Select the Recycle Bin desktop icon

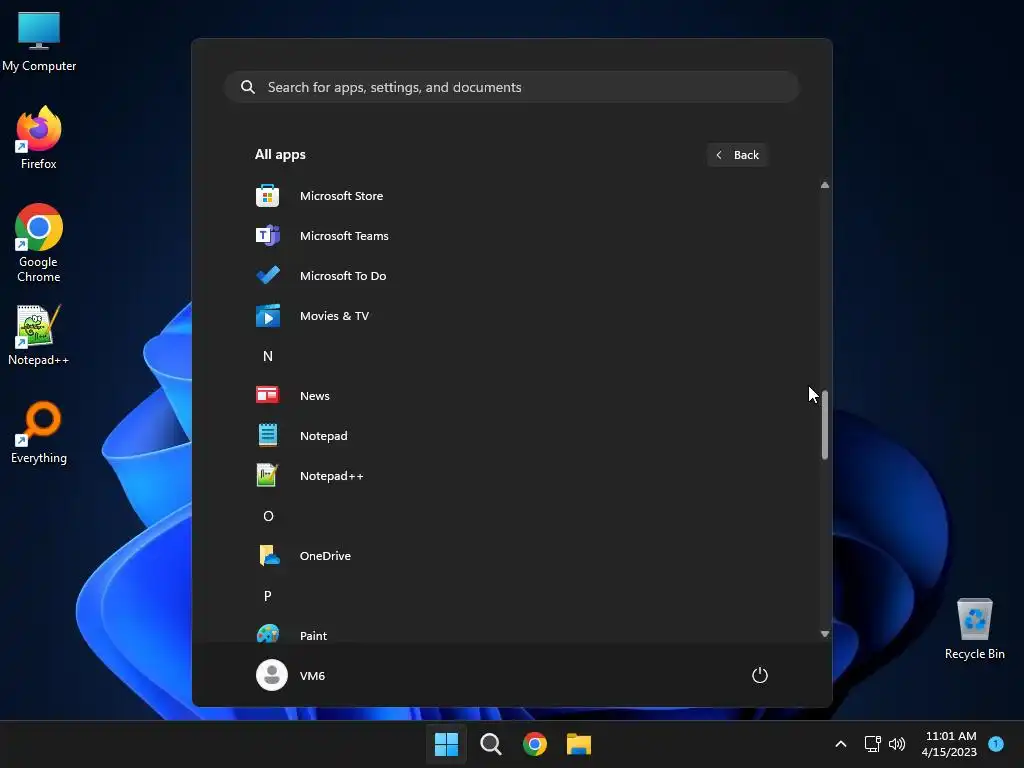coord(974,630)
